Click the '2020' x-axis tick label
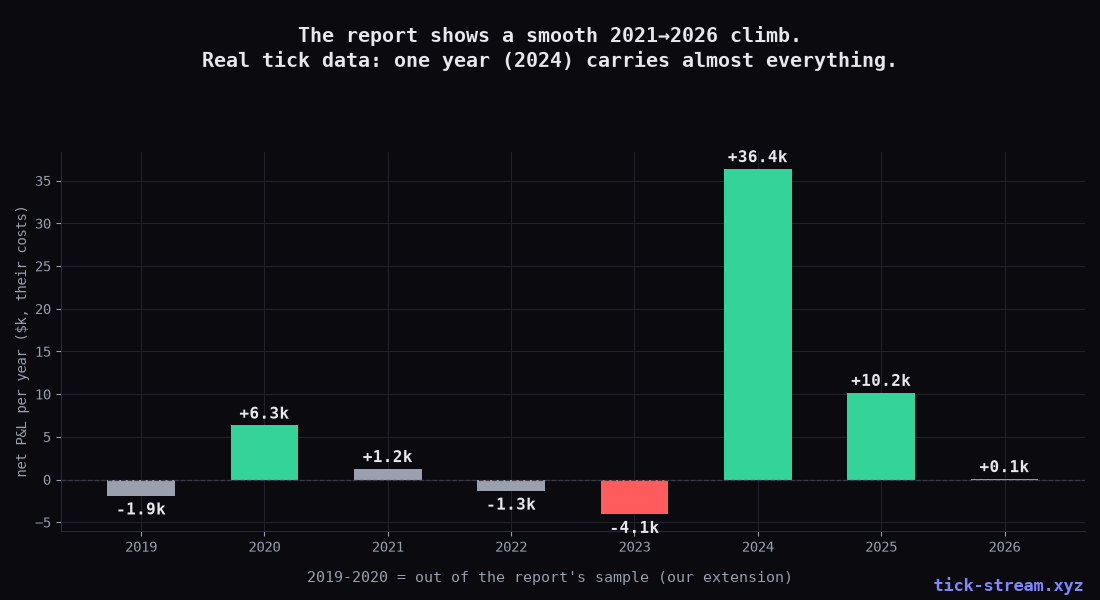The width and height of the screenshot is (1100, 600). click(x=264, y=547)
